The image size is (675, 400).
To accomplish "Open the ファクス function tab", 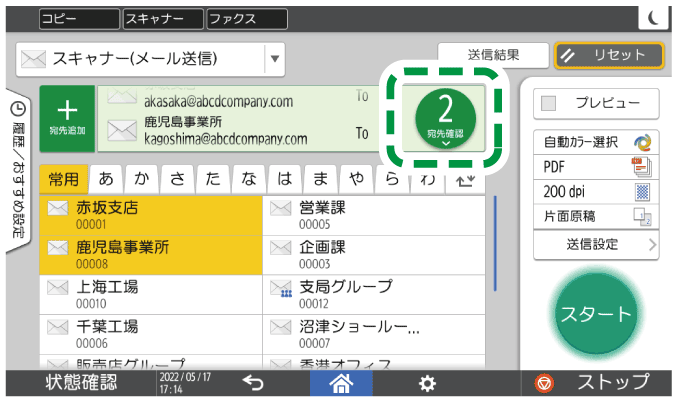I will click(x=247, y=19).
